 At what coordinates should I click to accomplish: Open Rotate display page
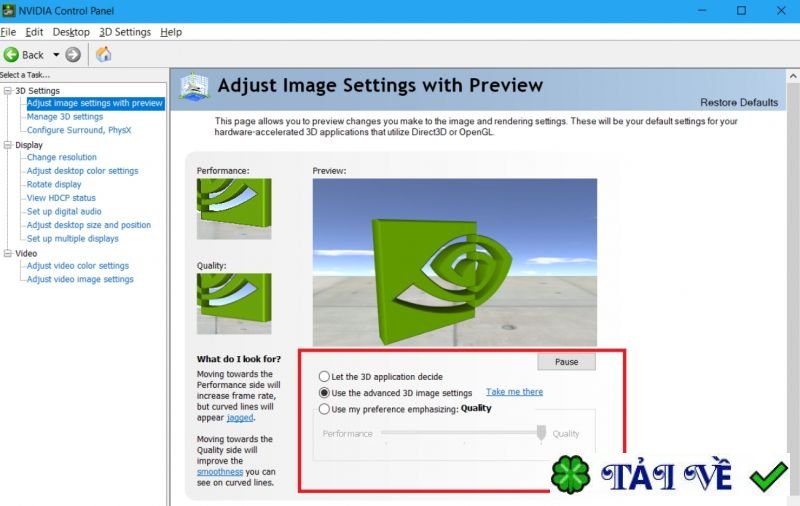coord(54,184)
